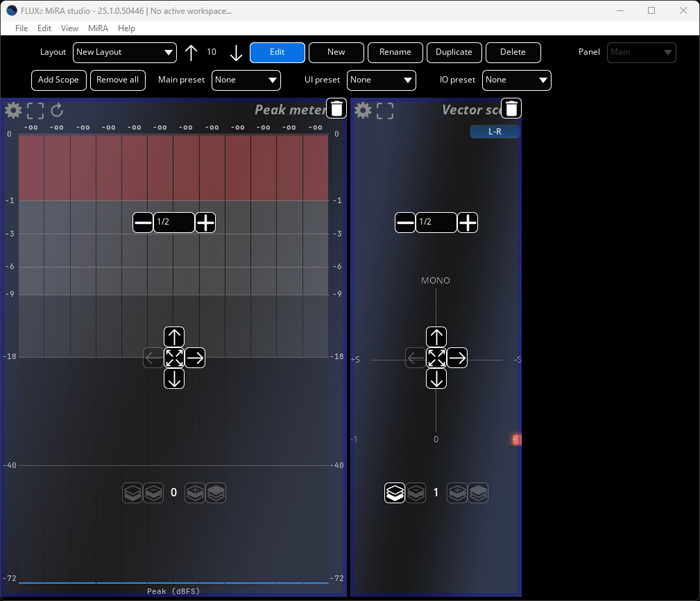Decrease layout value with down arrow

[x=236, y=53]
